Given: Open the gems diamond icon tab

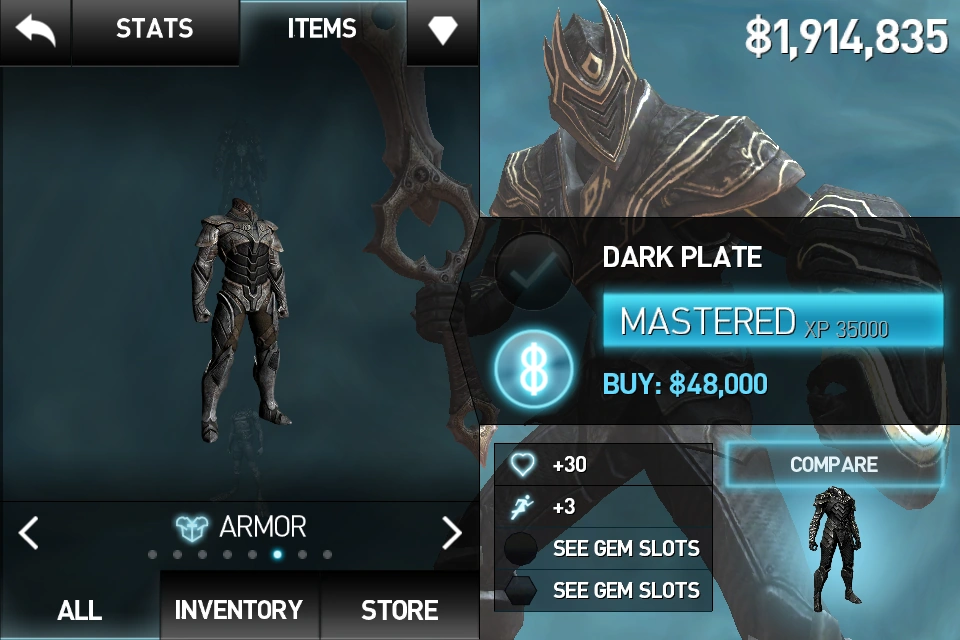Looking at the screenshot, I should (x=443, y=30).
